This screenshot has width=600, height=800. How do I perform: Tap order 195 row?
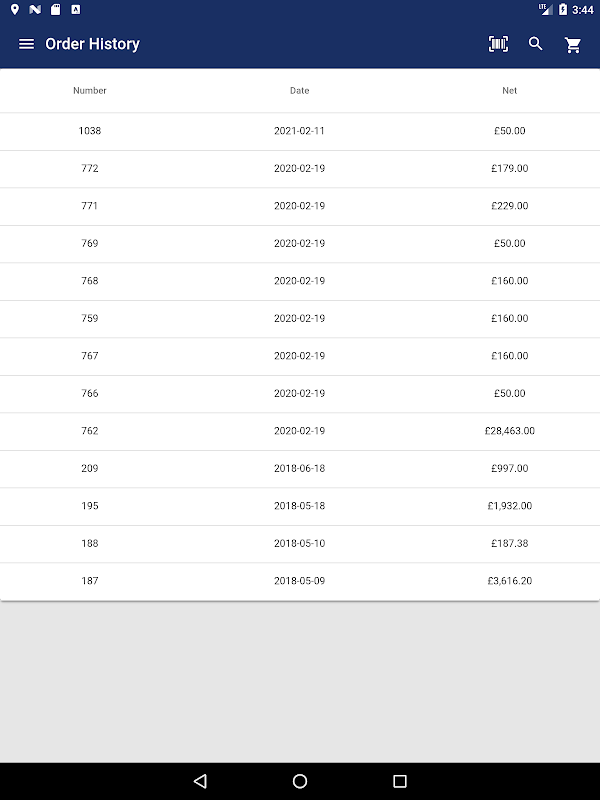90,506
